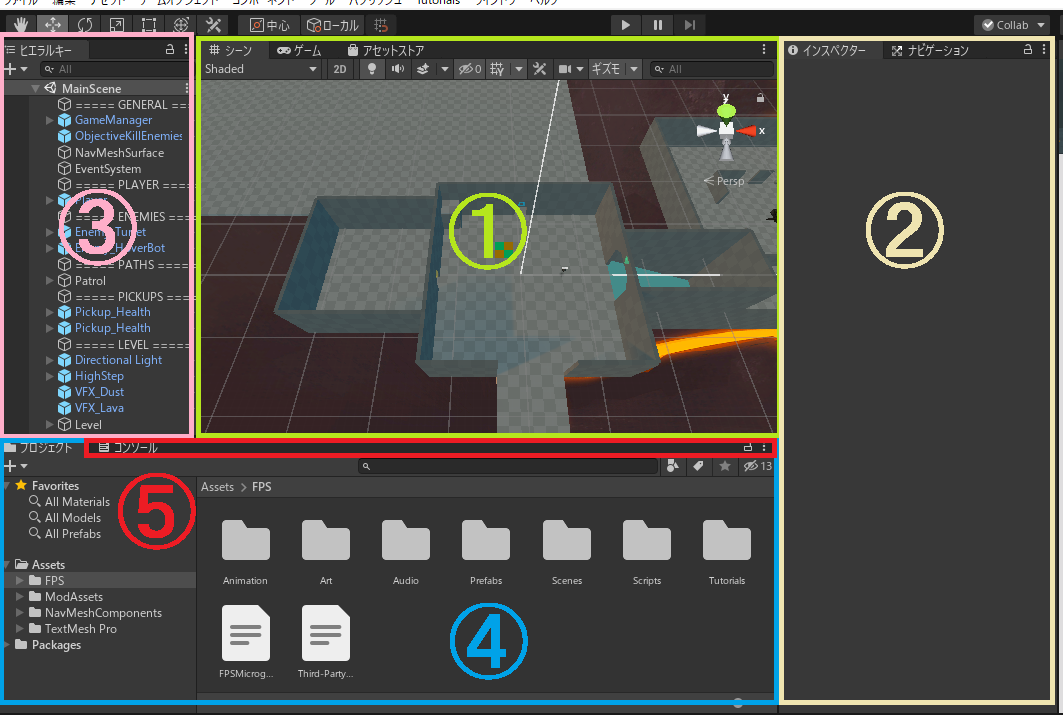Open the コンソール tab

(x=128, y=448)
